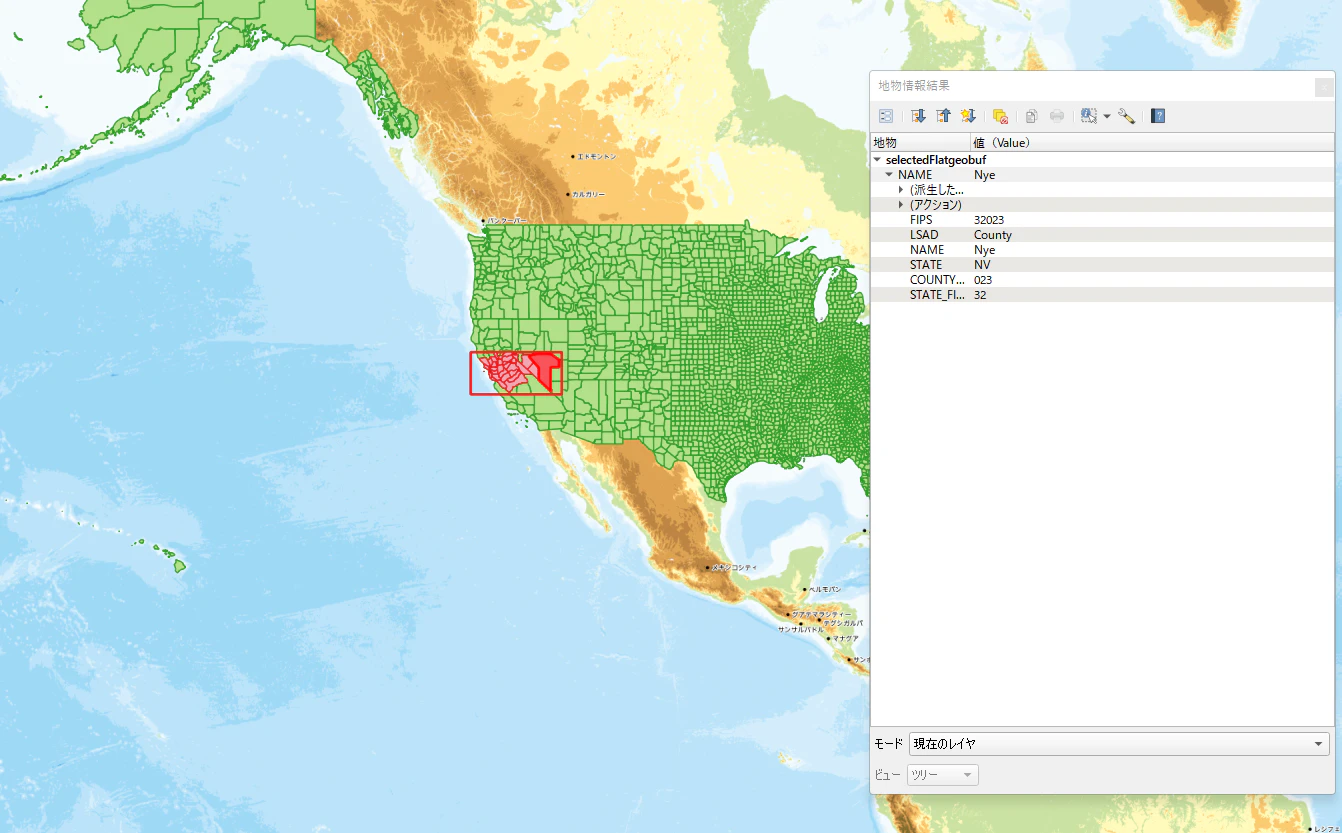Click the collapse tree icon

(x=943, y=116)
